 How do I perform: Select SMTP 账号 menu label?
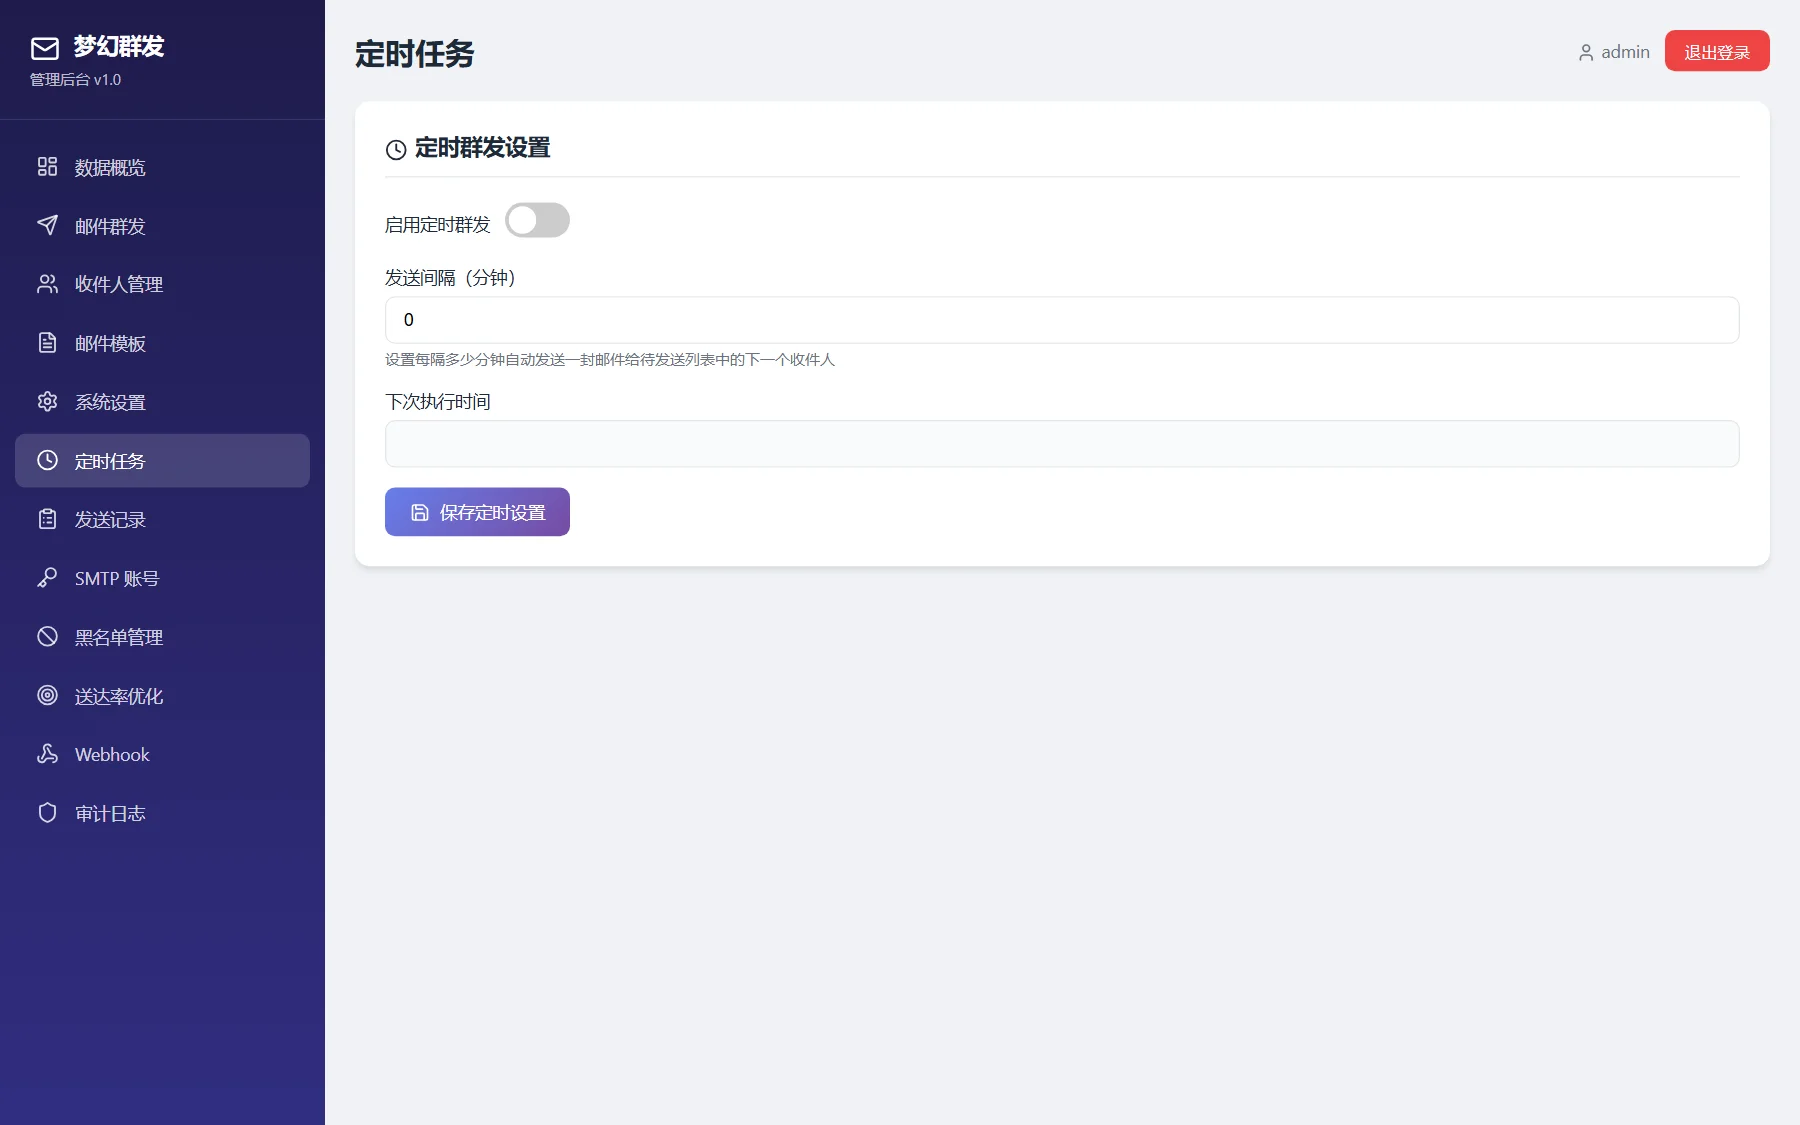point(117,579)
